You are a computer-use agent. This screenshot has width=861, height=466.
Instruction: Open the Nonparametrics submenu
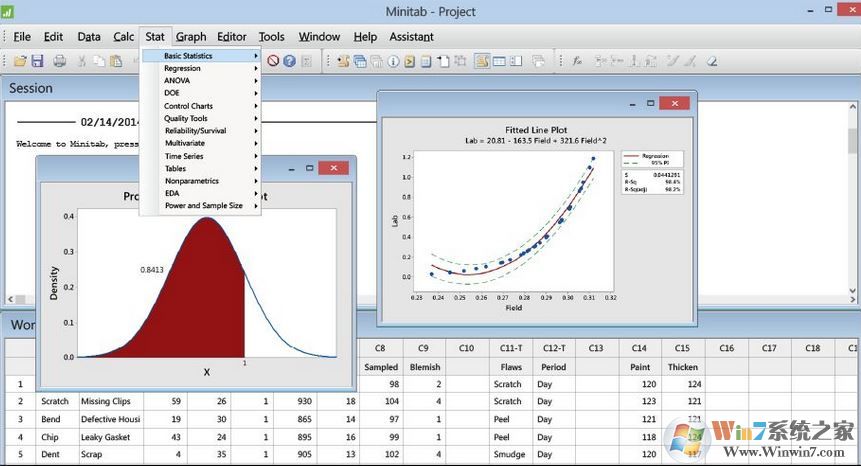(x=201, y=181)
